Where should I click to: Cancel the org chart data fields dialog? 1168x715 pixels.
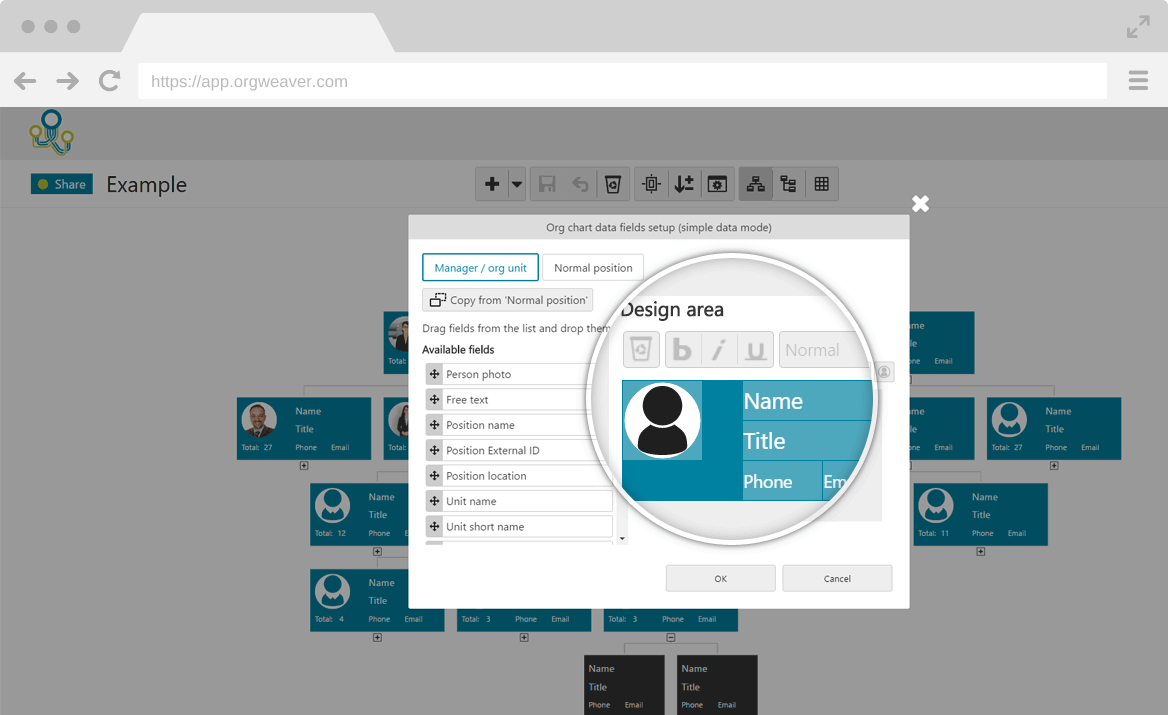[x=837, y=578]
